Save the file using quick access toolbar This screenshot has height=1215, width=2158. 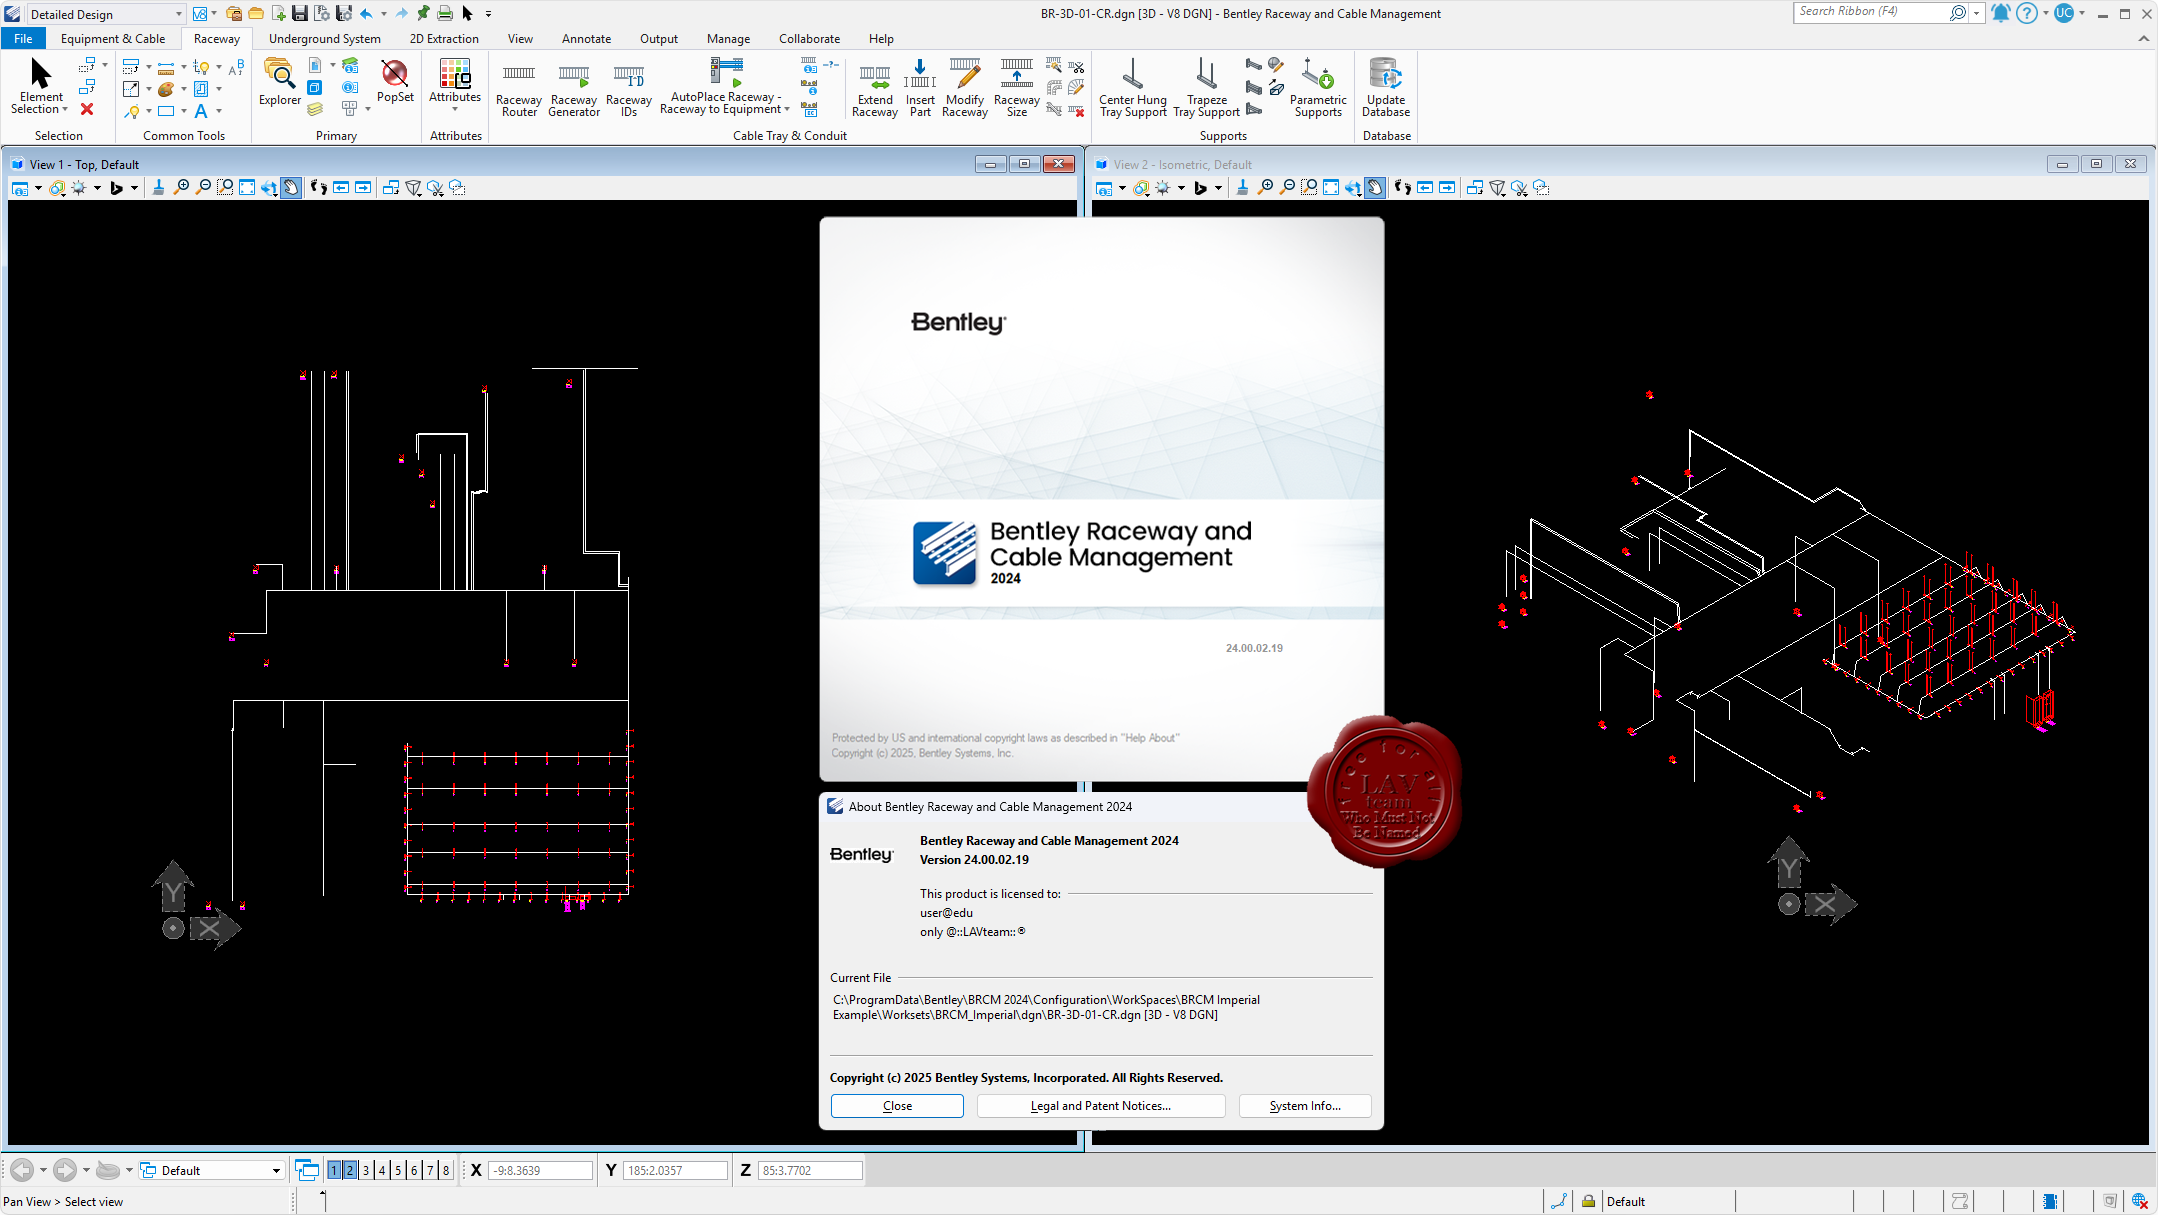point(299,14)
